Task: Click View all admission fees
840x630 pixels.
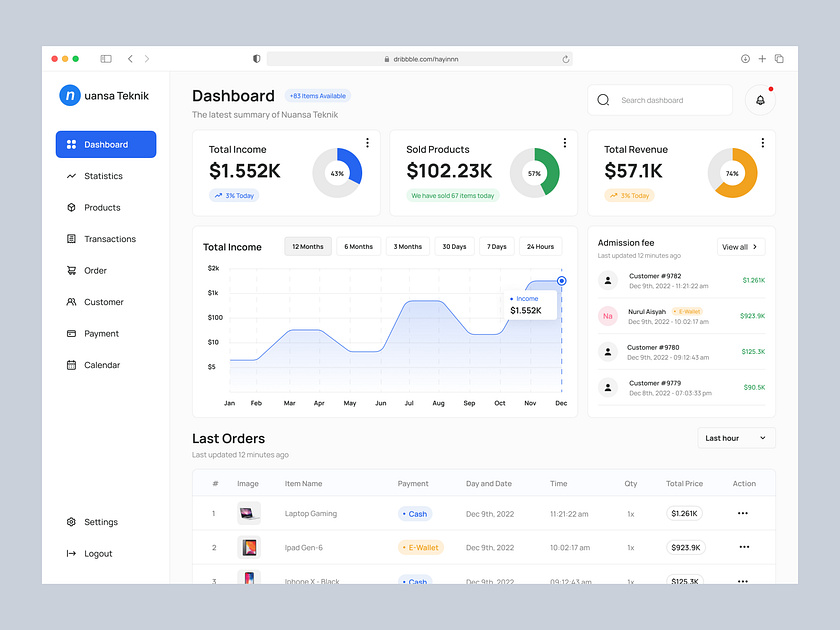Action: pos(741,245)
